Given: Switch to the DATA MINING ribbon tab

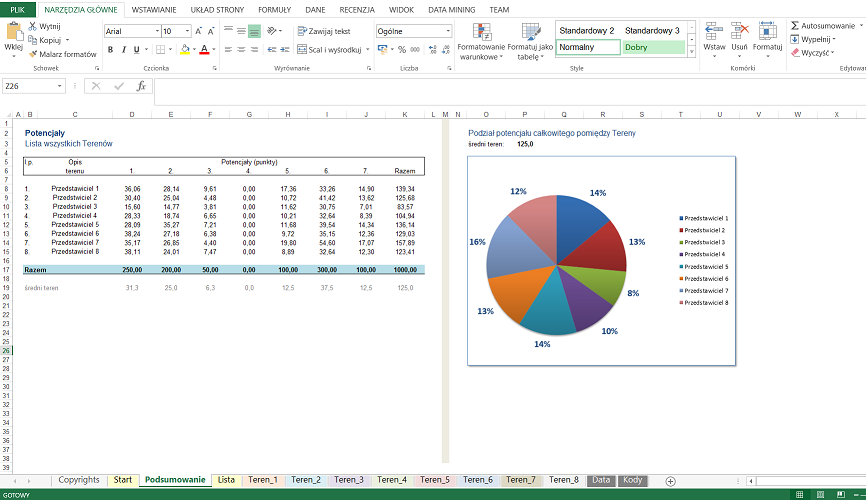Looking at the screenshot, I should 451,9.
